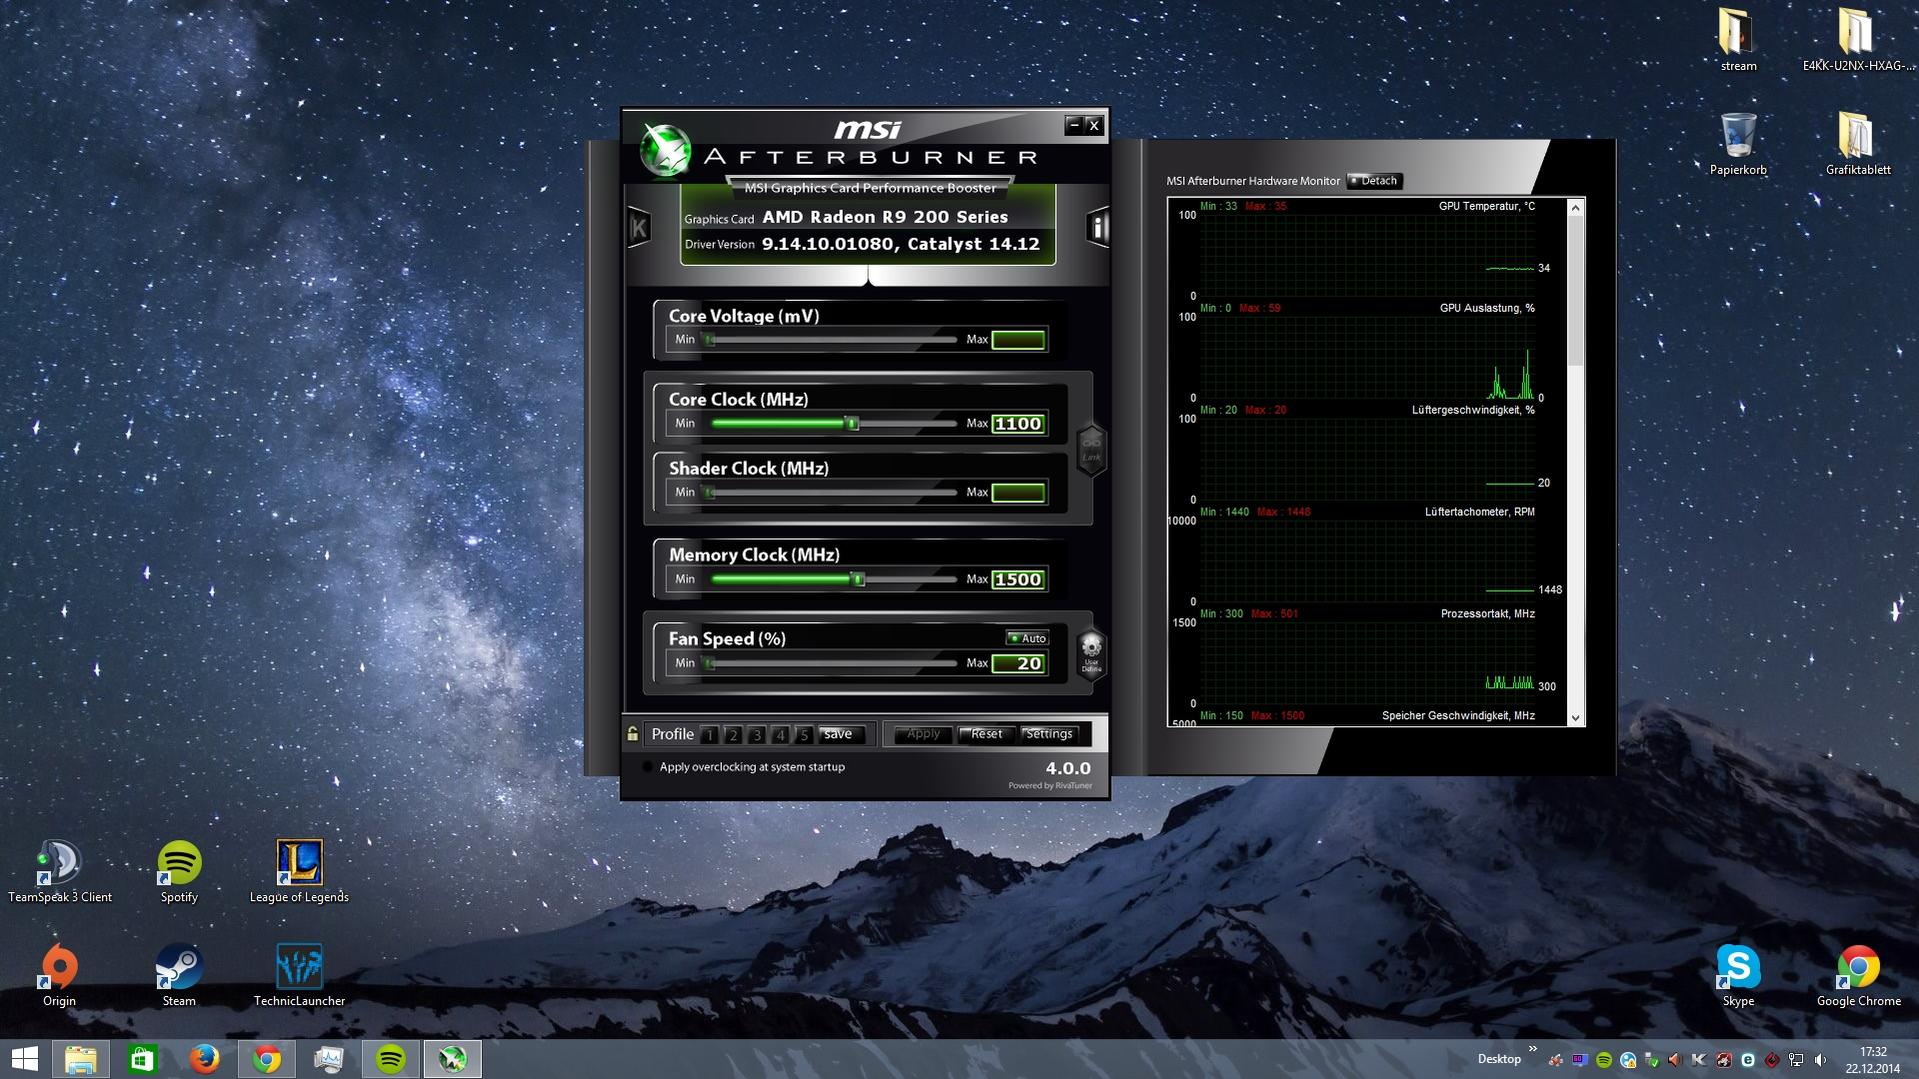Click the Reset button

point(986,734)
